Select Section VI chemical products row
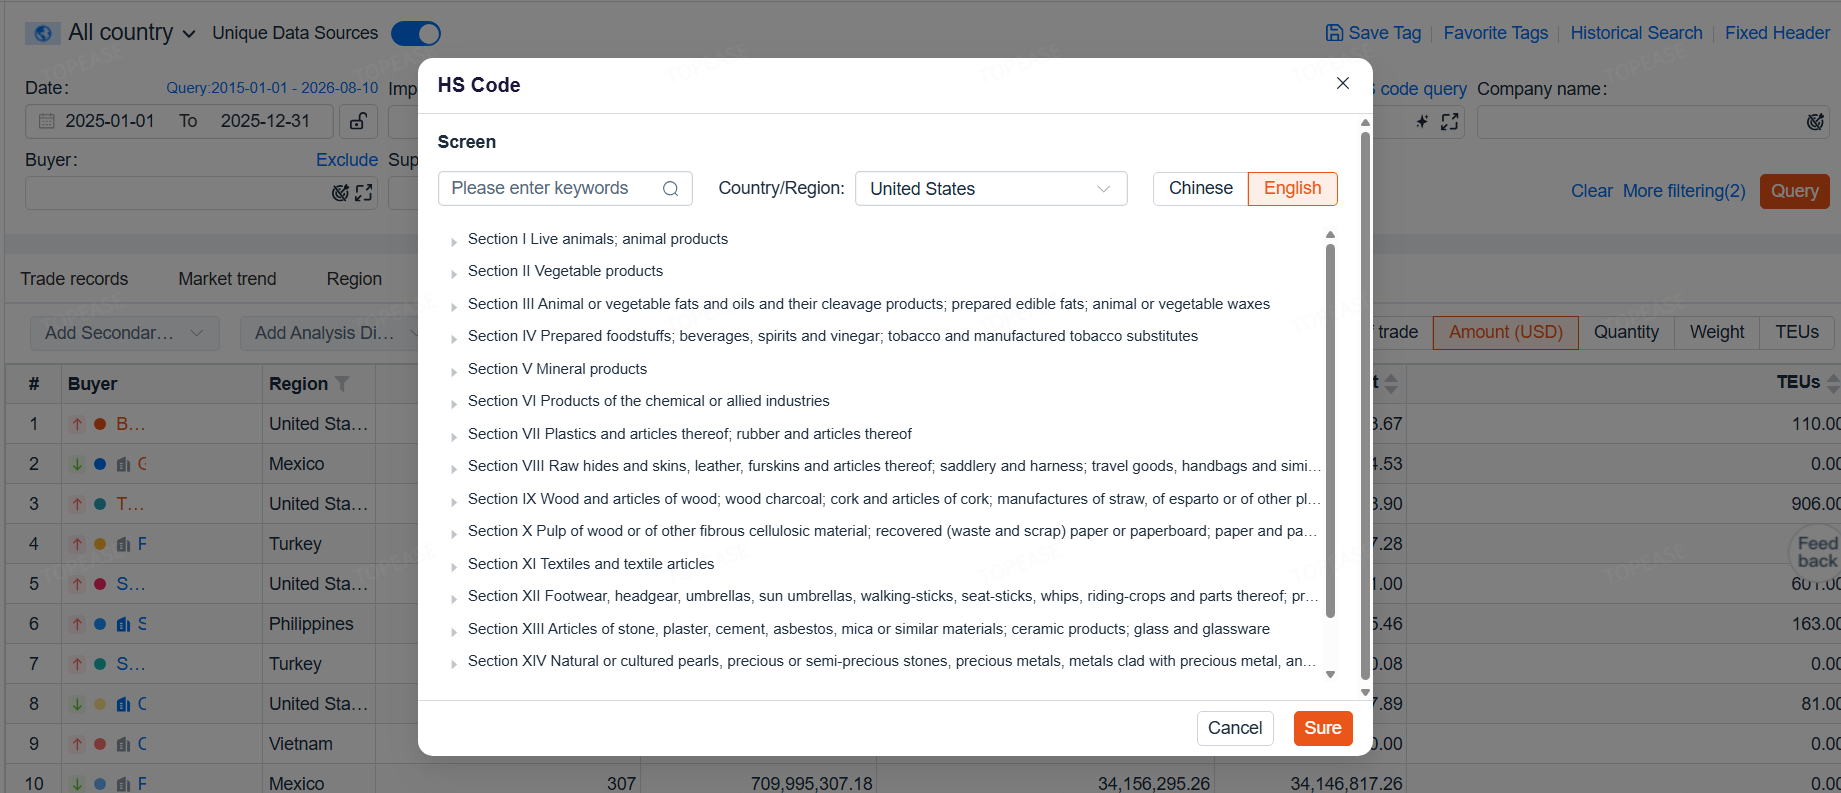 click(648, 401)
